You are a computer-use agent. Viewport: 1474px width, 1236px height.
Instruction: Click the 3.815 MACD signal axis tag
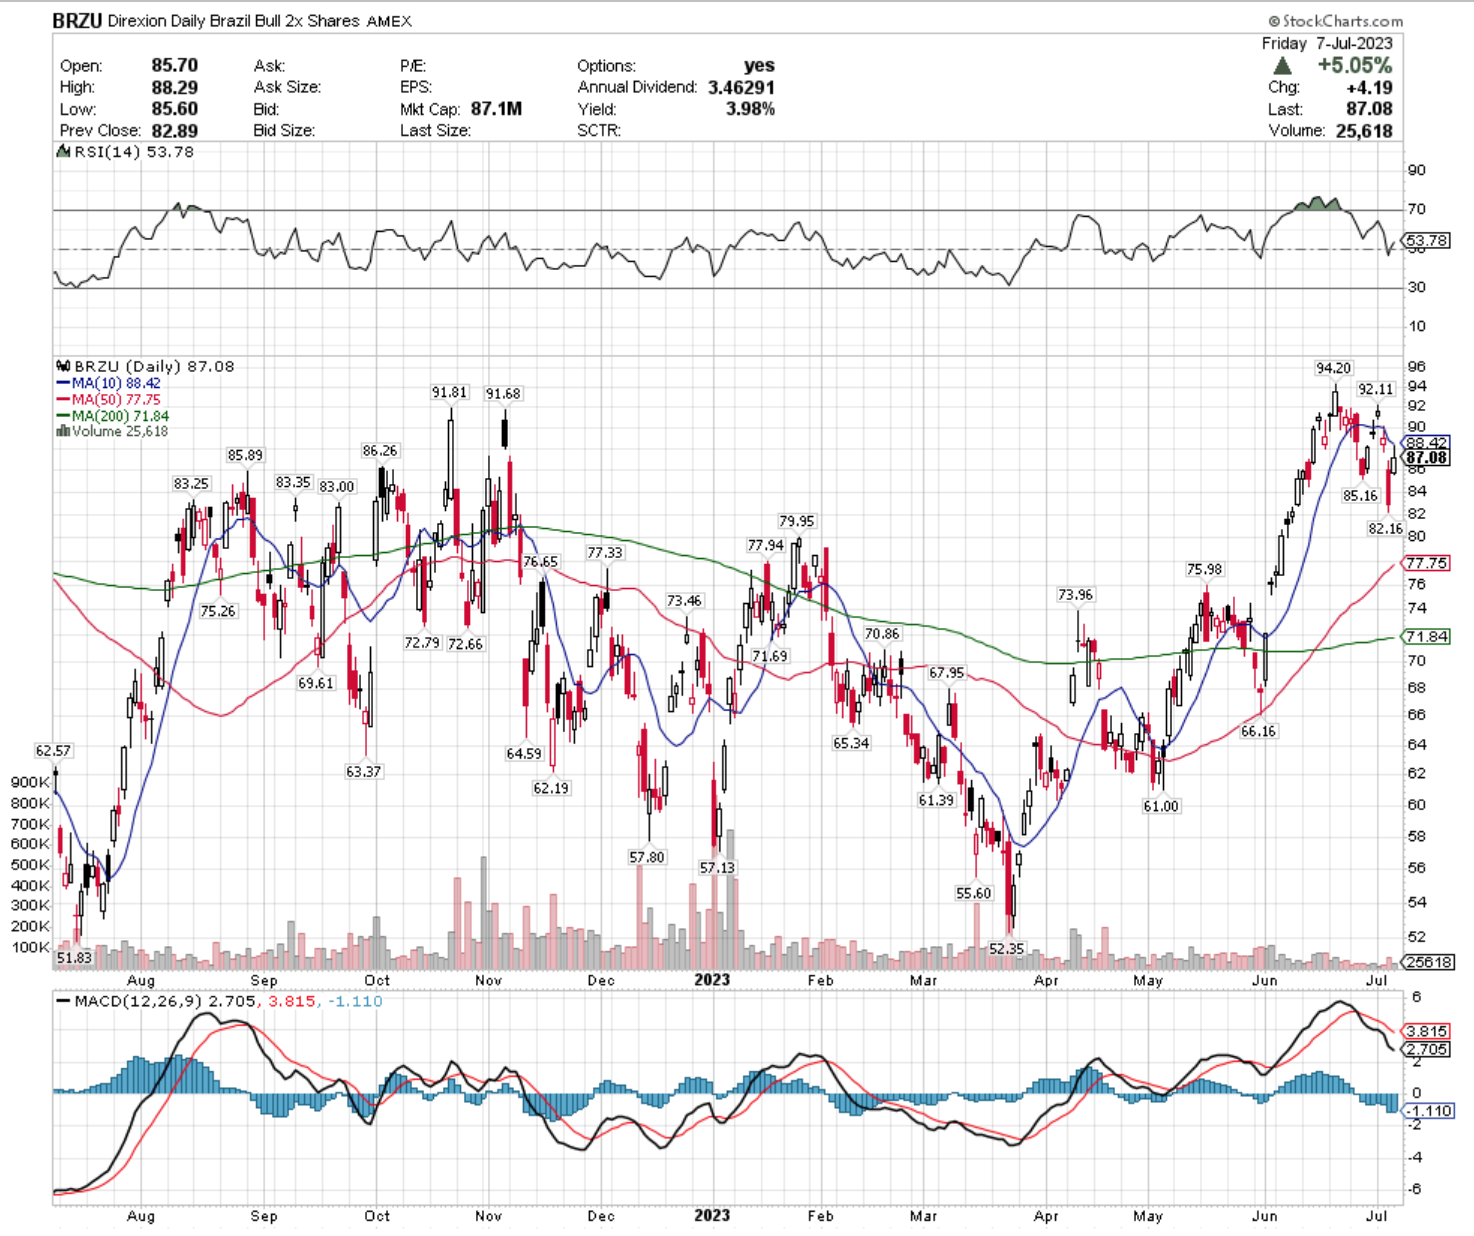[1426, 1031]
